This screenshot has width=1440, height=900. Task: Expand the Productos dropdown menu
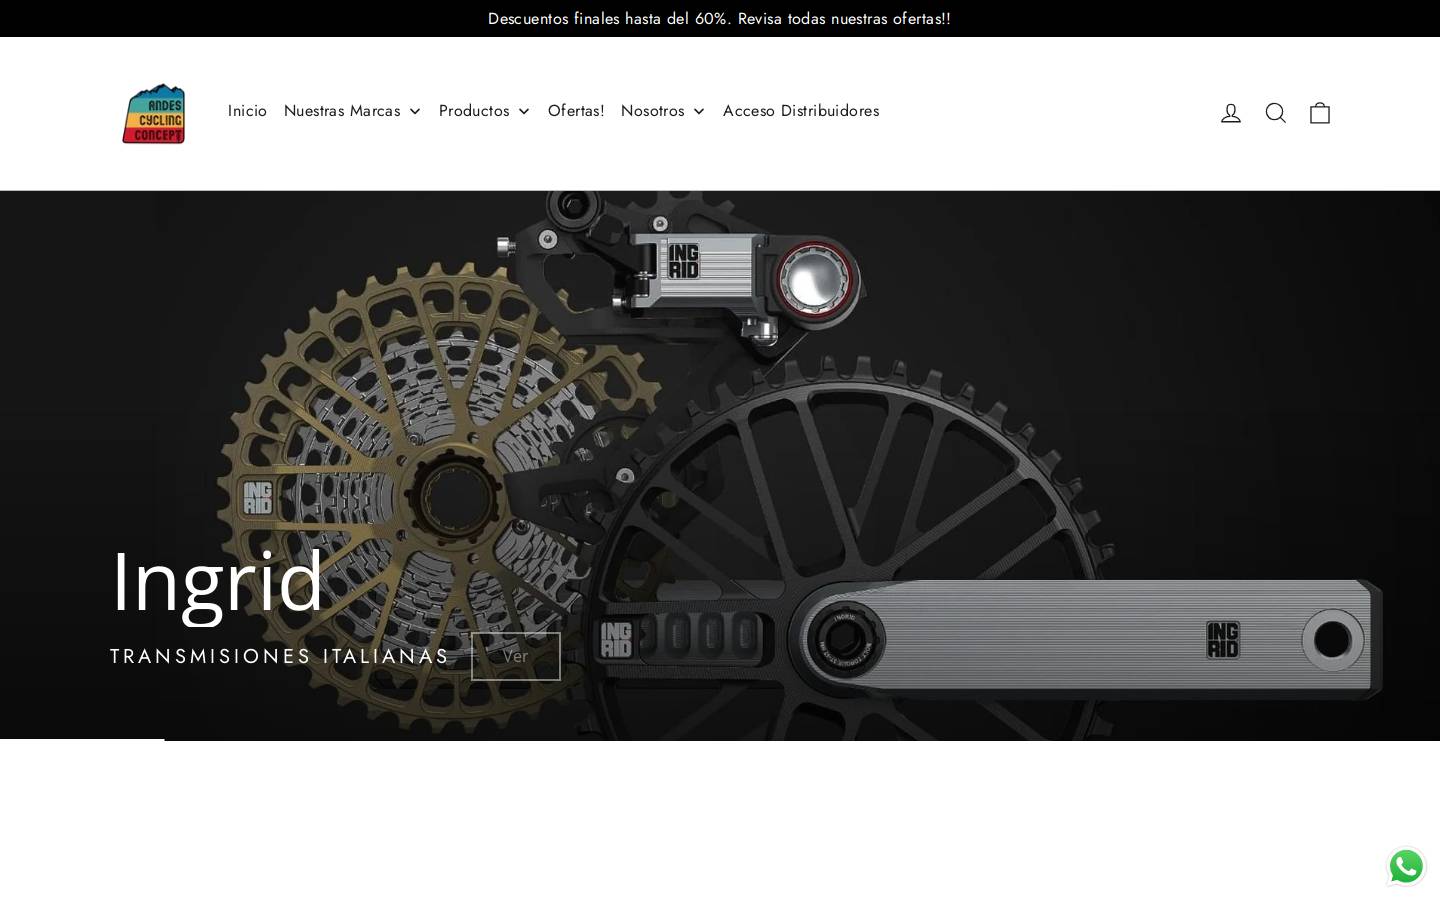(x=484, y=111)
